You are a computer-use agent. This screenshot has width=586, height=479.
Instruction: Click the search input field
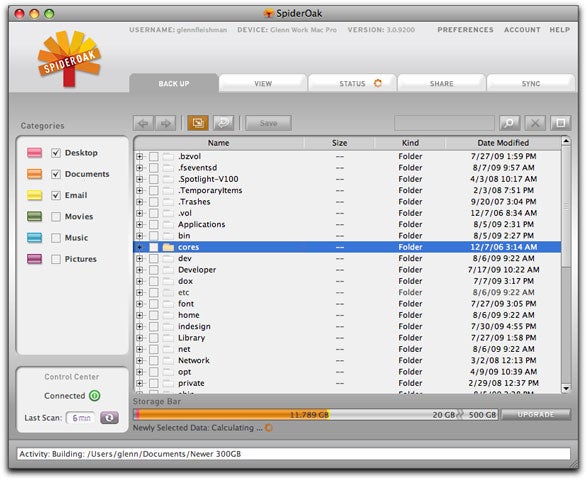pyautogui.click(x=444, y=123)
